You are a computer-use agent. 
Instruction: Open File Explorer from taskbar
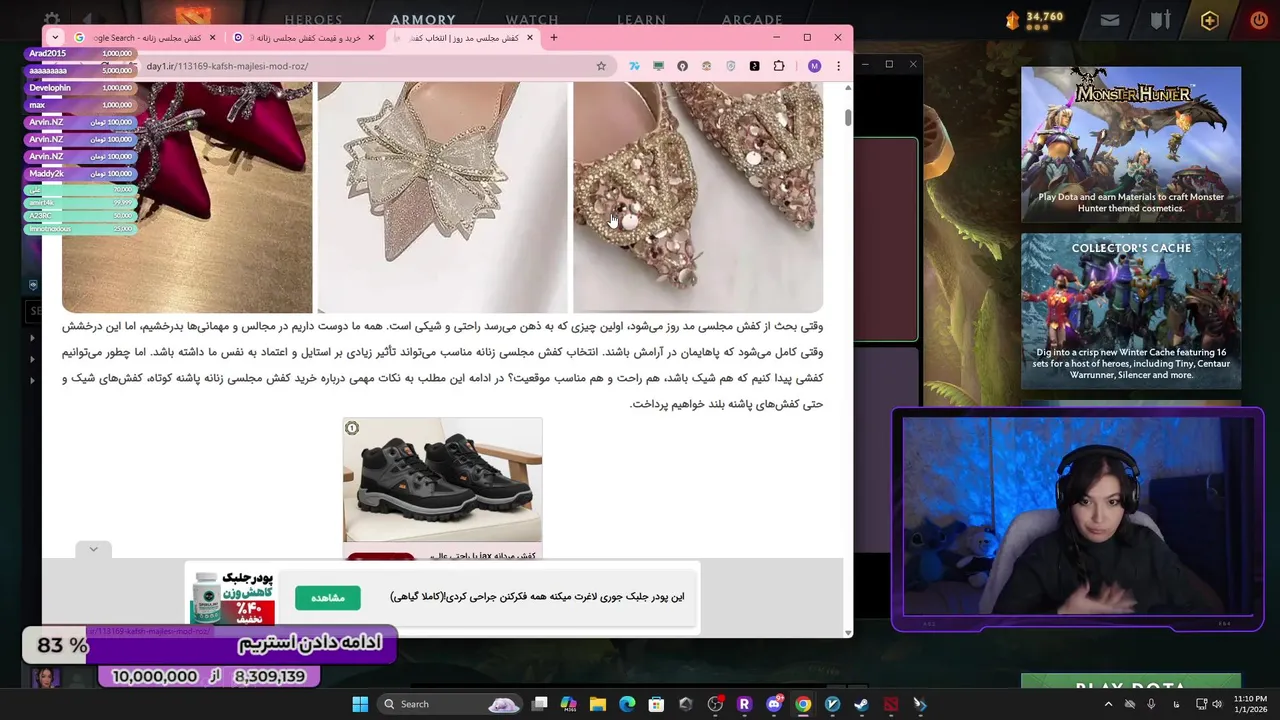tap(598, 704)
